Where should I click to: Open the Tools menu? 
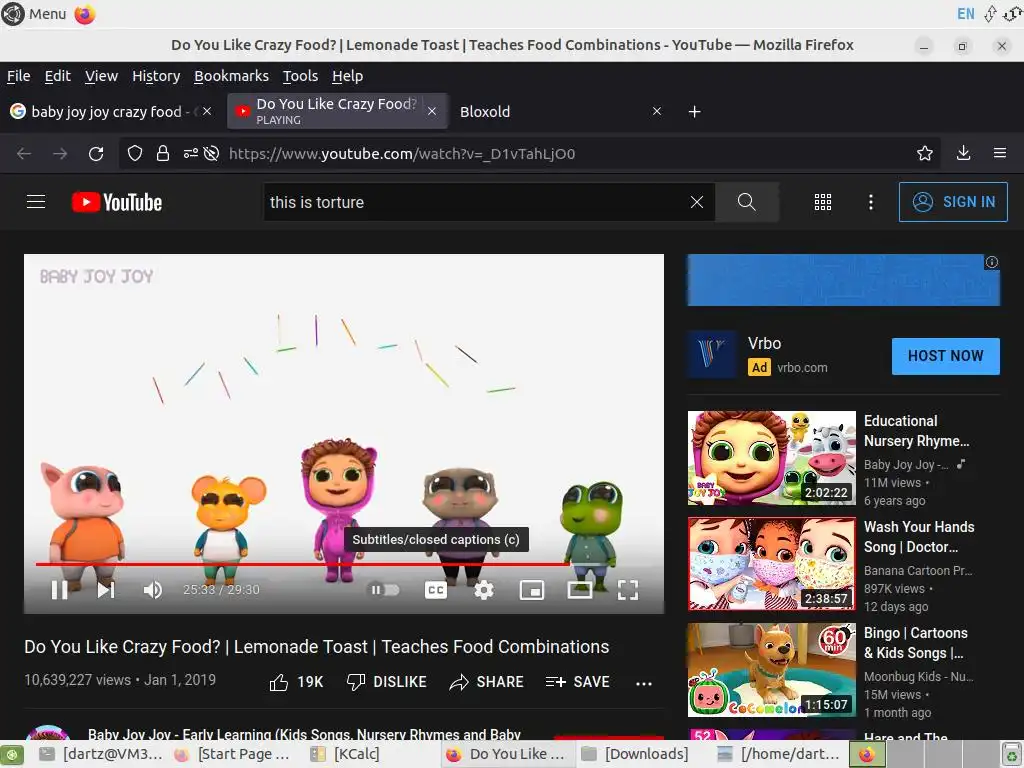(300, 76)
